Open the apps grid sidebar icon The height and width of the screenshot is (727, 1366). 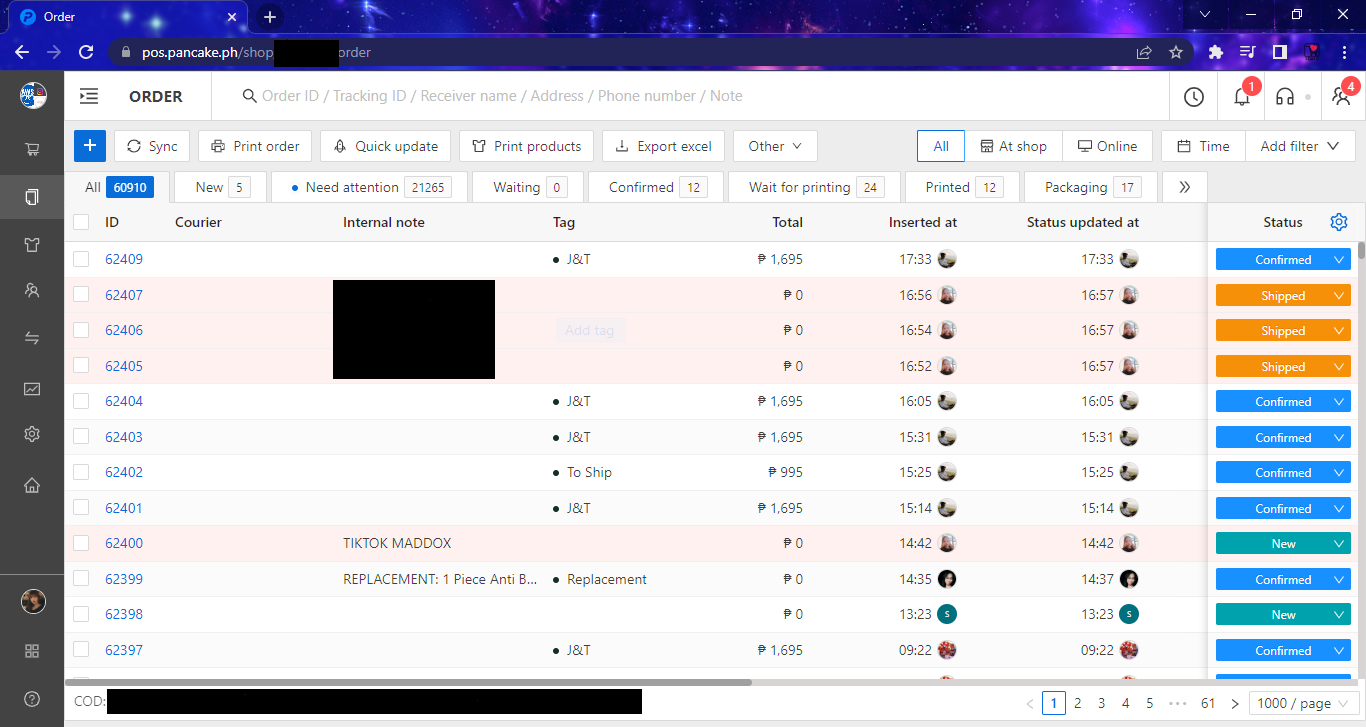[x=32, y=651]
